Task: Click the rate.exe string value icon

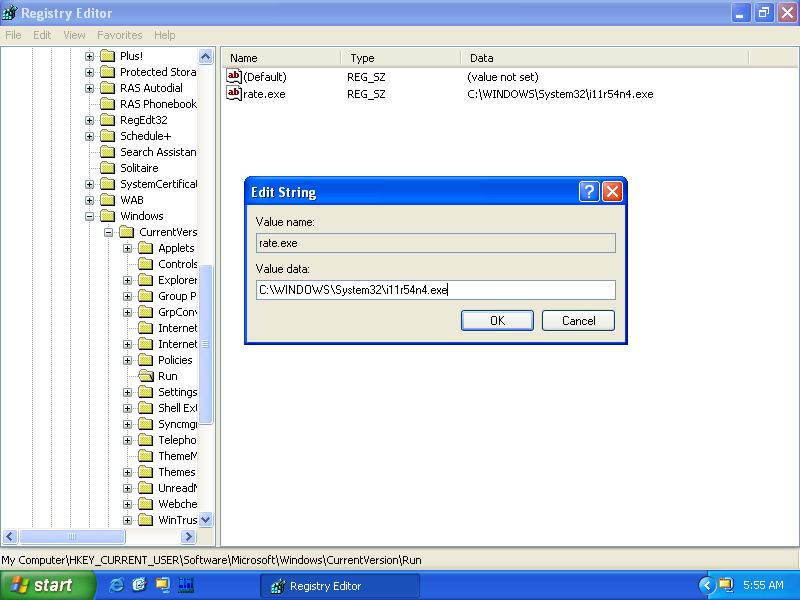Action: (x=234, y=93)
